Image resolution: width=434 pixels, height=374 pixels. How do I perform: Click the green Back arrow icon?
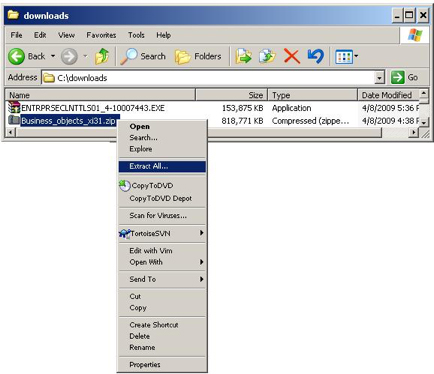tap(16, 56)
